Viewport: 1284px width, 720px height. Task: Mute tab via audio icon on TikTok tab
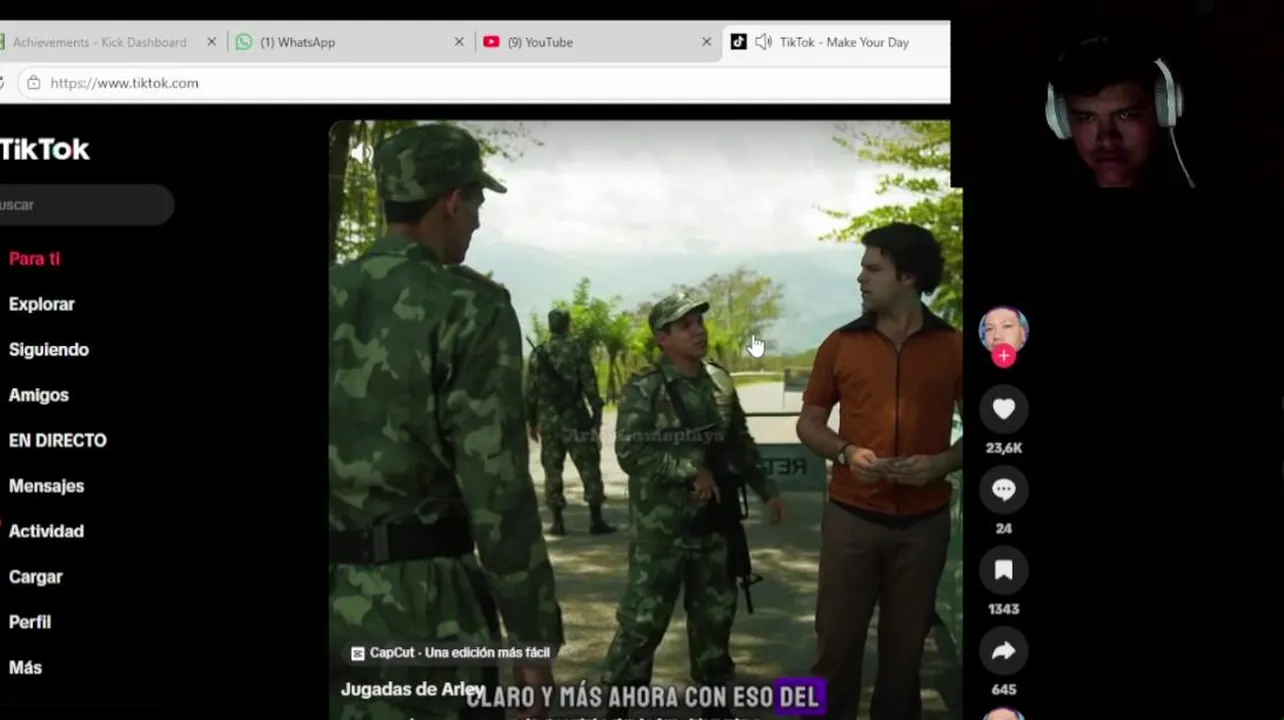763,42
